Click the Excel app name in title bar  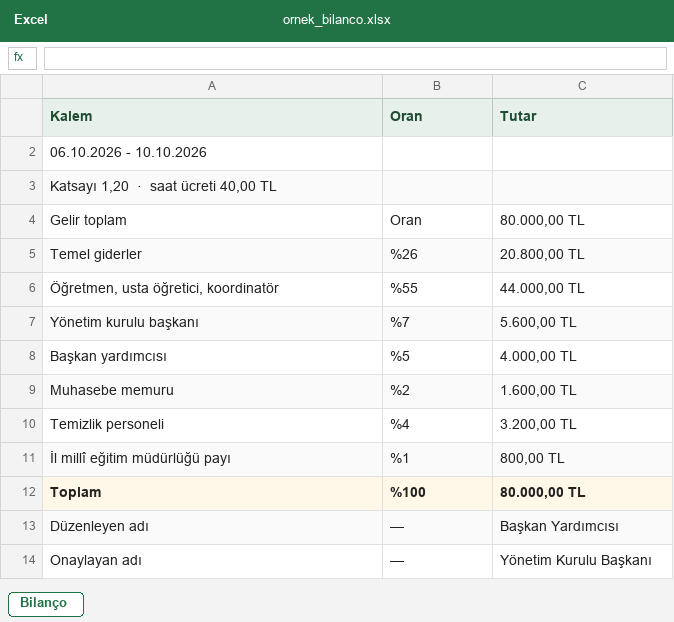click(31, 20)
